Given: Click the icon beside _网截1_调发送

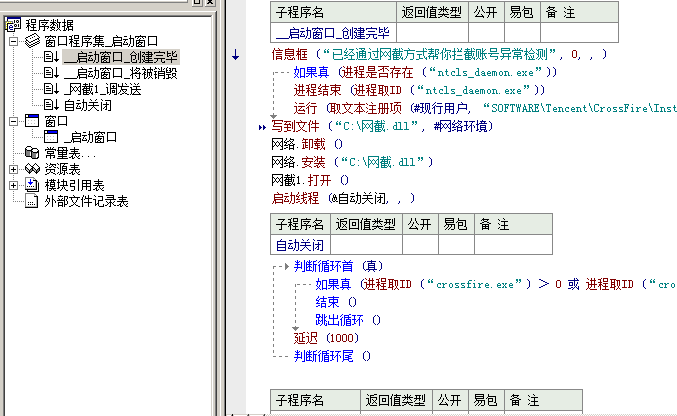Looking at the screenshot, I should tap(51, 89).
